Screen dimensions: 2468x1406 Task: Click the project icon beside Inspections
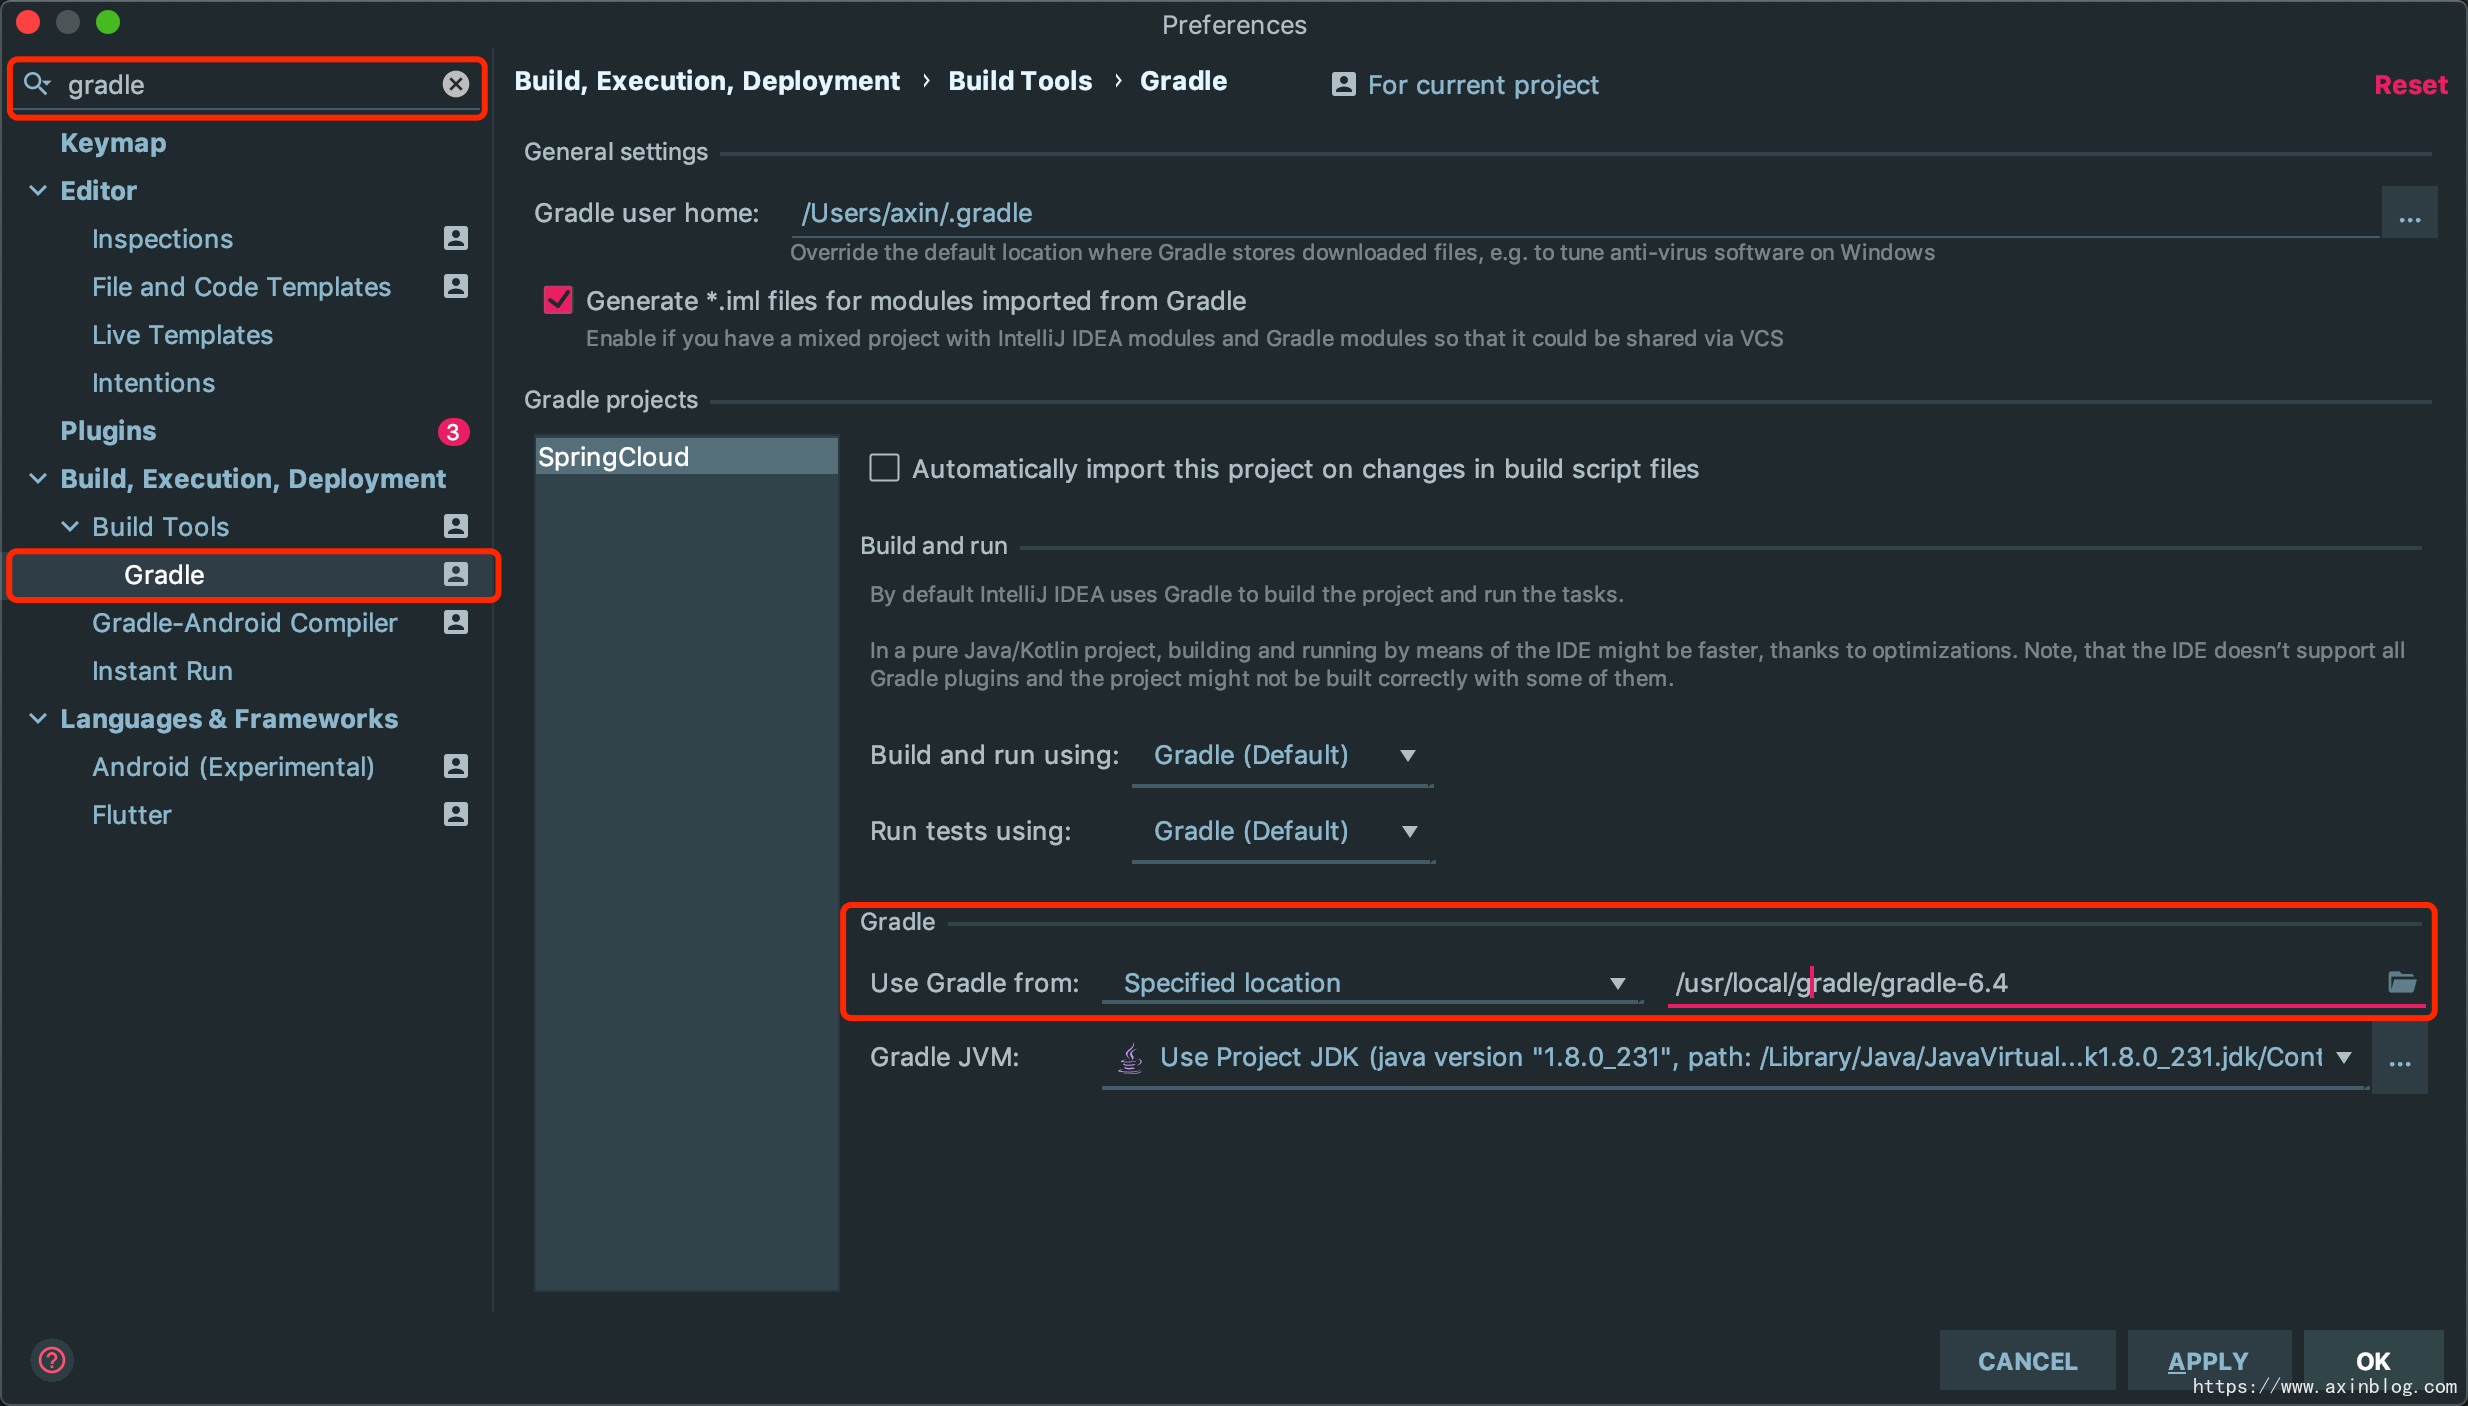(456, 238)
